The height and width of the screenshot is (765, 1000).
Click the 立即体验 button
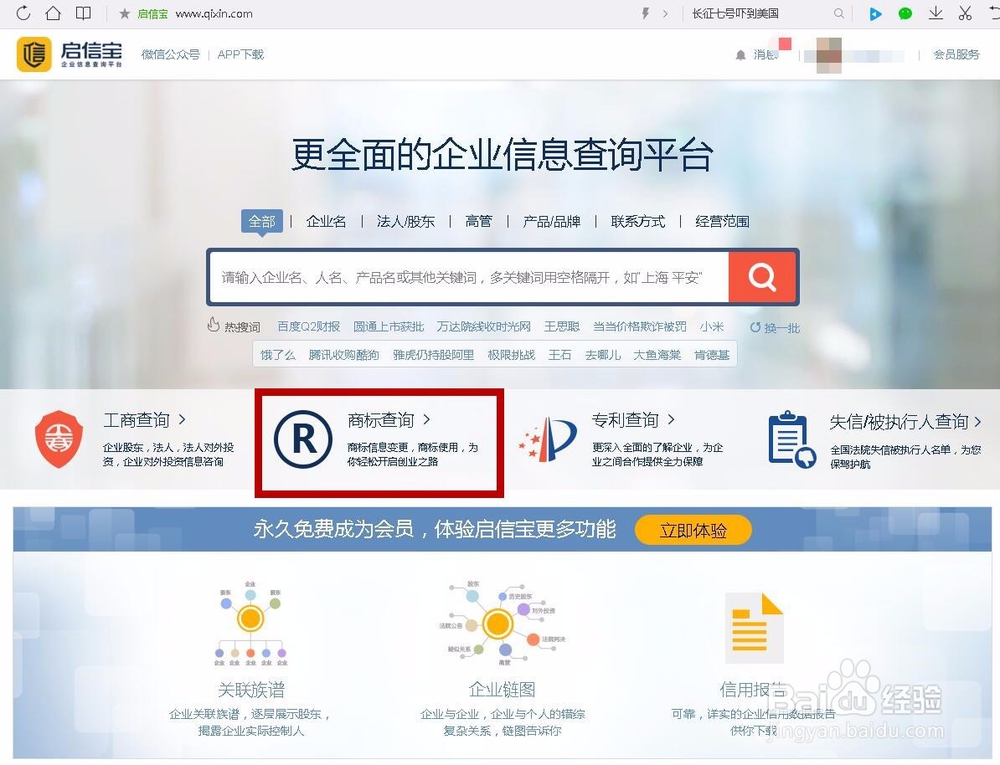pos(693,530)
